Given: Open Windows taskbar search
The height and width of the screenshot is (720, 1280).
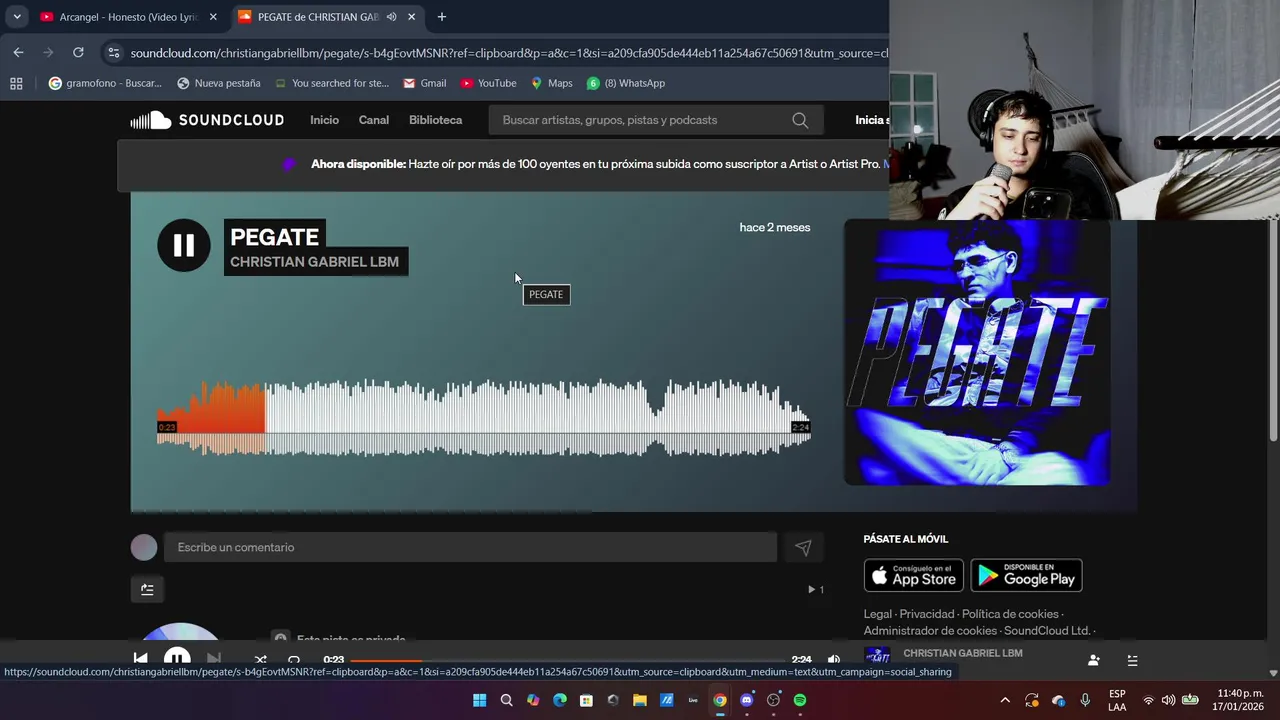Looking at the screenshot, I should click(506, 700).
